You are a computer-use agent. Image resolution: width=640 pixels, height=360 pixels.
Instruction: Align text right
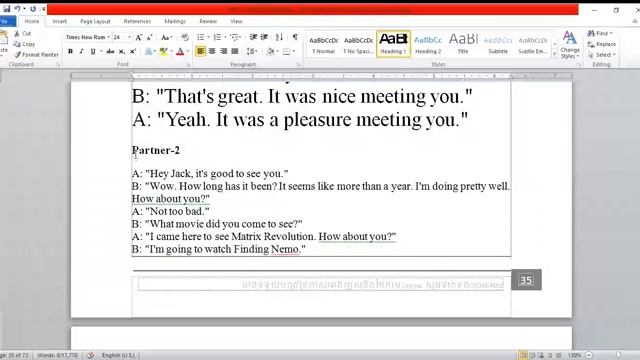(x=223, y=51)
